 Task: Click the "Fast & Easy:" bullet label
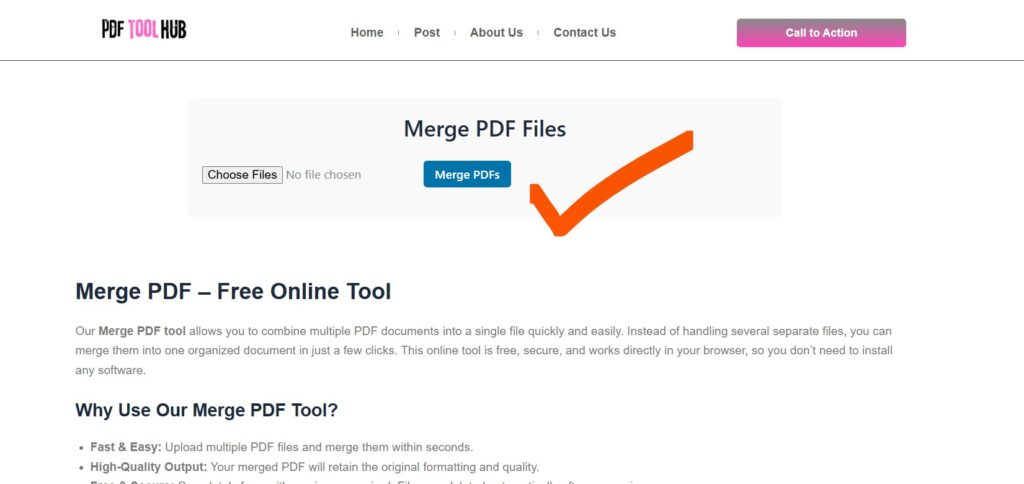pyautogui.click(x=126, y=447)
